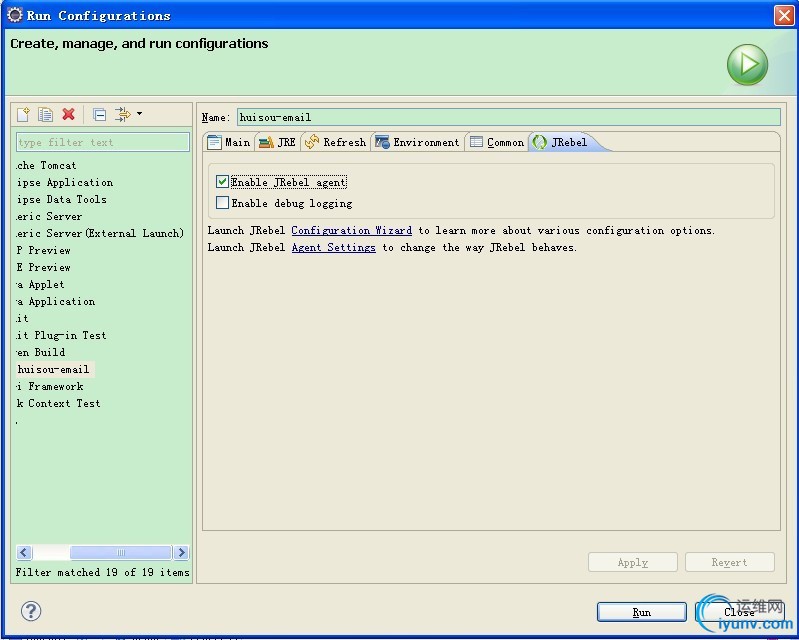Image resolution: width=799 pixels, height=640 pixels.
Task: Click the Run button
Action: click(642, 612)
